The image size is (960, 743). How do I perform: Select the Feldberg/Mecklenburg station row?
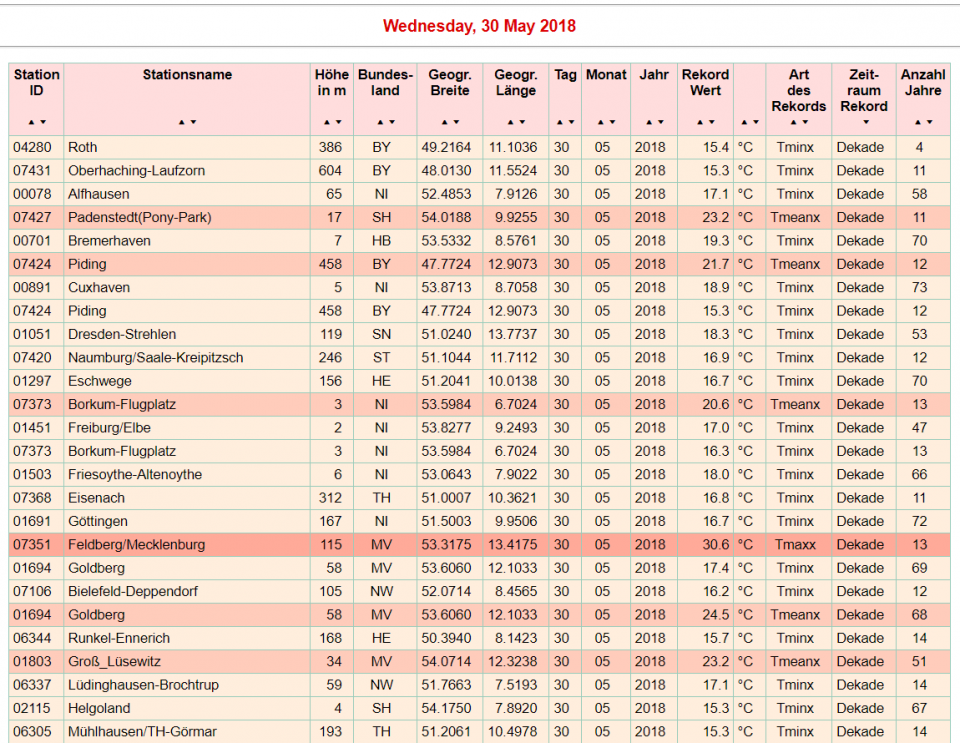pos(136,545)
